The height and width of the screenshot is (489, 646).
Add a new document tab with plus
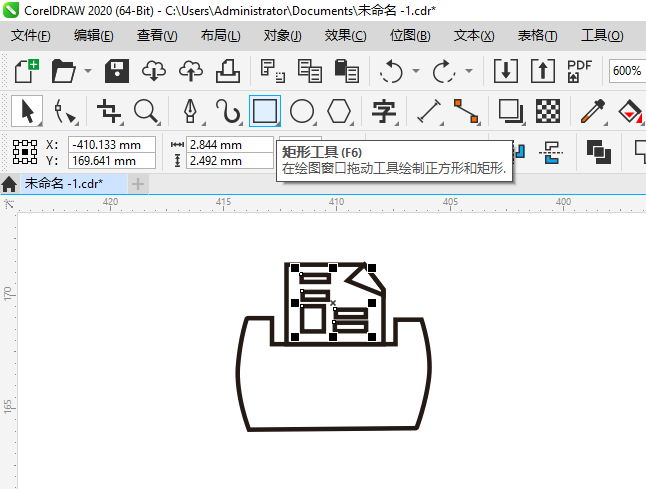[138, 184]
